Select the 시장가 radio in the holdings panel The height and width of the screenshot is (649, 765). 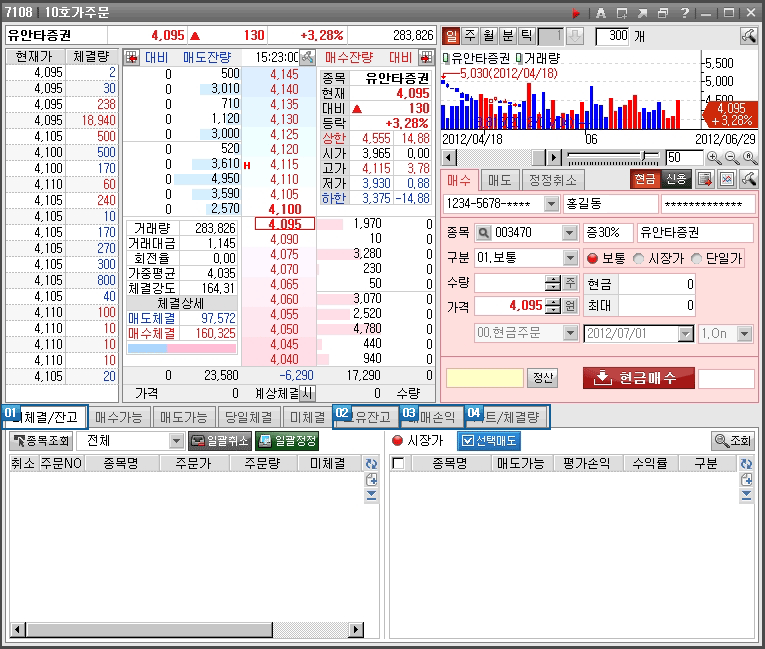[x=398, y=441]
